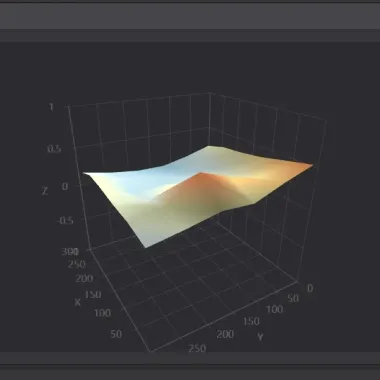The width and height of the screenshot is (380, 380).
Task: Click the Y axis tick label 100
Action: 274,309
